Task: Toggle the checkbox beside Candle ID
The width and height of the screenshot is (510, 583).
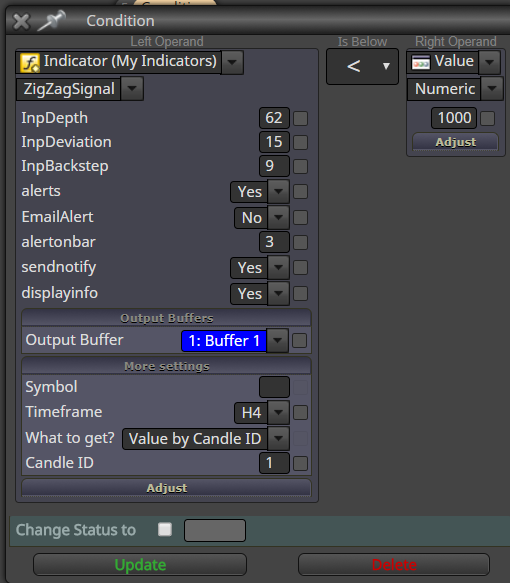Action: tap(300, 463)
